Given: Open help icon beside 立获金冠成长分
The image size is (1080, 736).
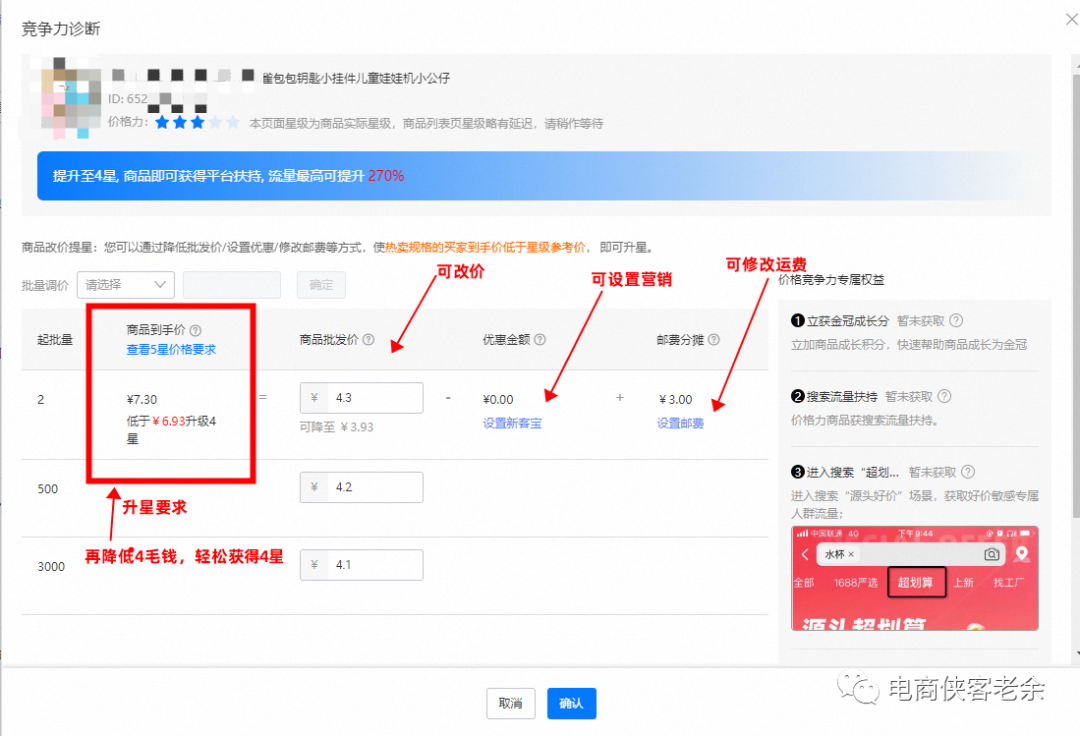Looking at the screenshot, I should point(955,320).
